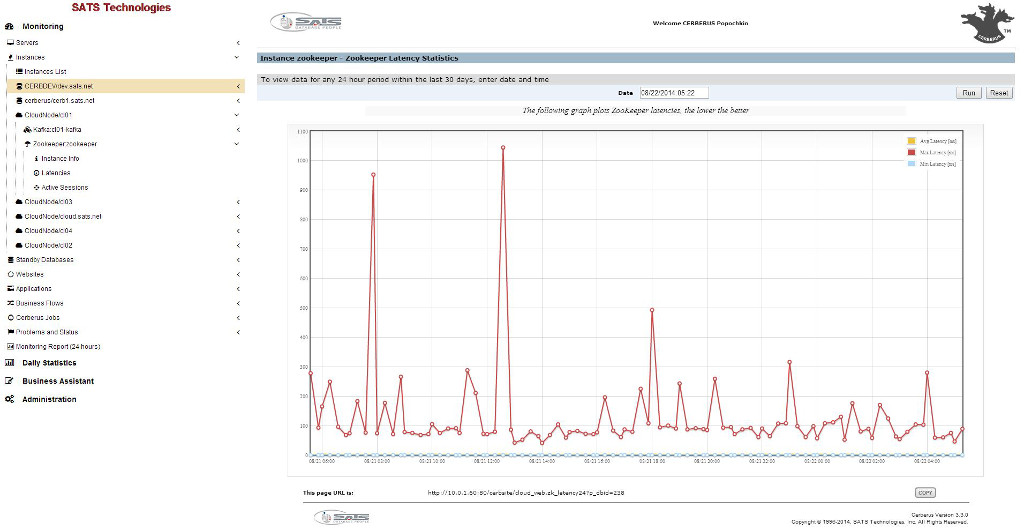Collapse the CloudNode/cl01 chevron

point(238,115)
